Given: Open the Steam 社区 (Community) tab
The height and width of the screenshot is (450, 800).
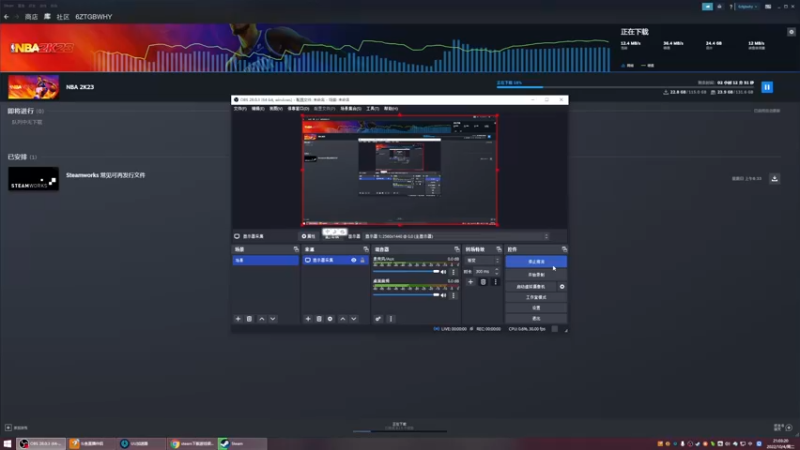Looking at the screenshot, I should [63, 17].
